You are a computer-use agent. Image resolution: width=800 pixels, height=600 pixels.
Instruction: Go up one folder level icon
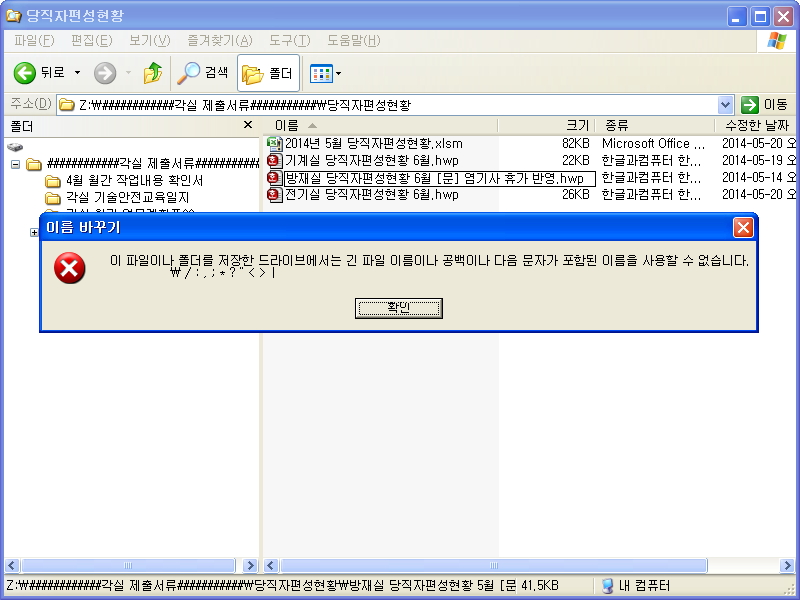point(153,73)
